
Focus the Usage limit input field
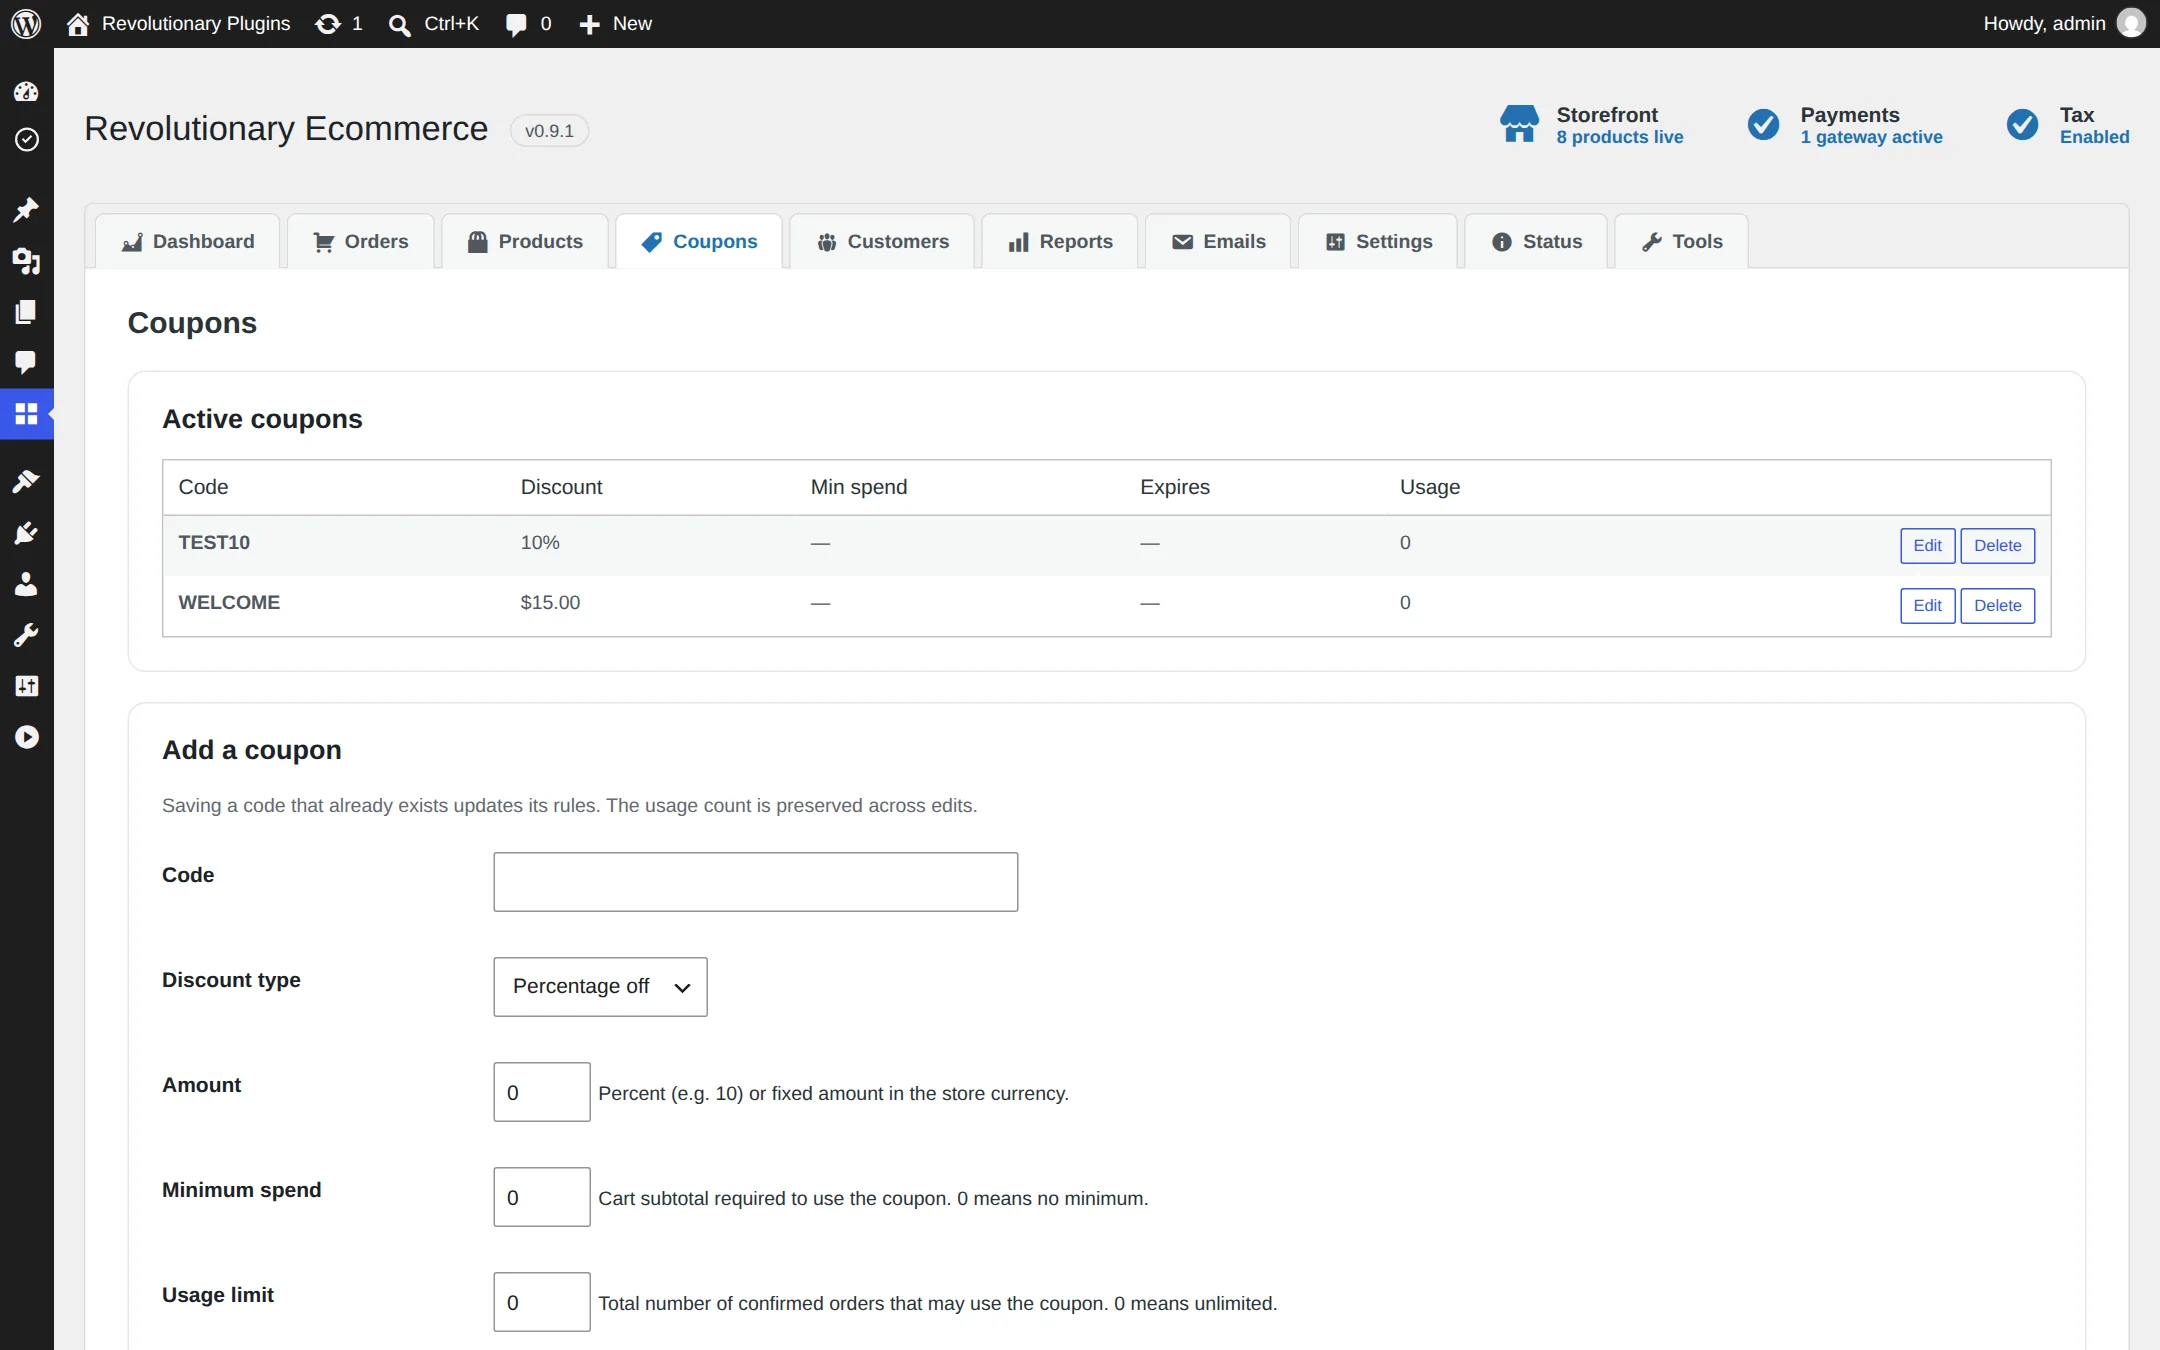541,1302
